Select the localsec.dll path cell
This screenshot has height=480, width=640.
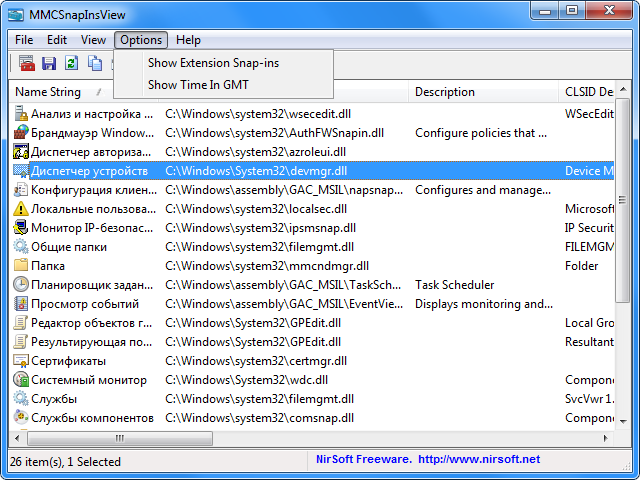pyautogui.click(x=256, y=209)
